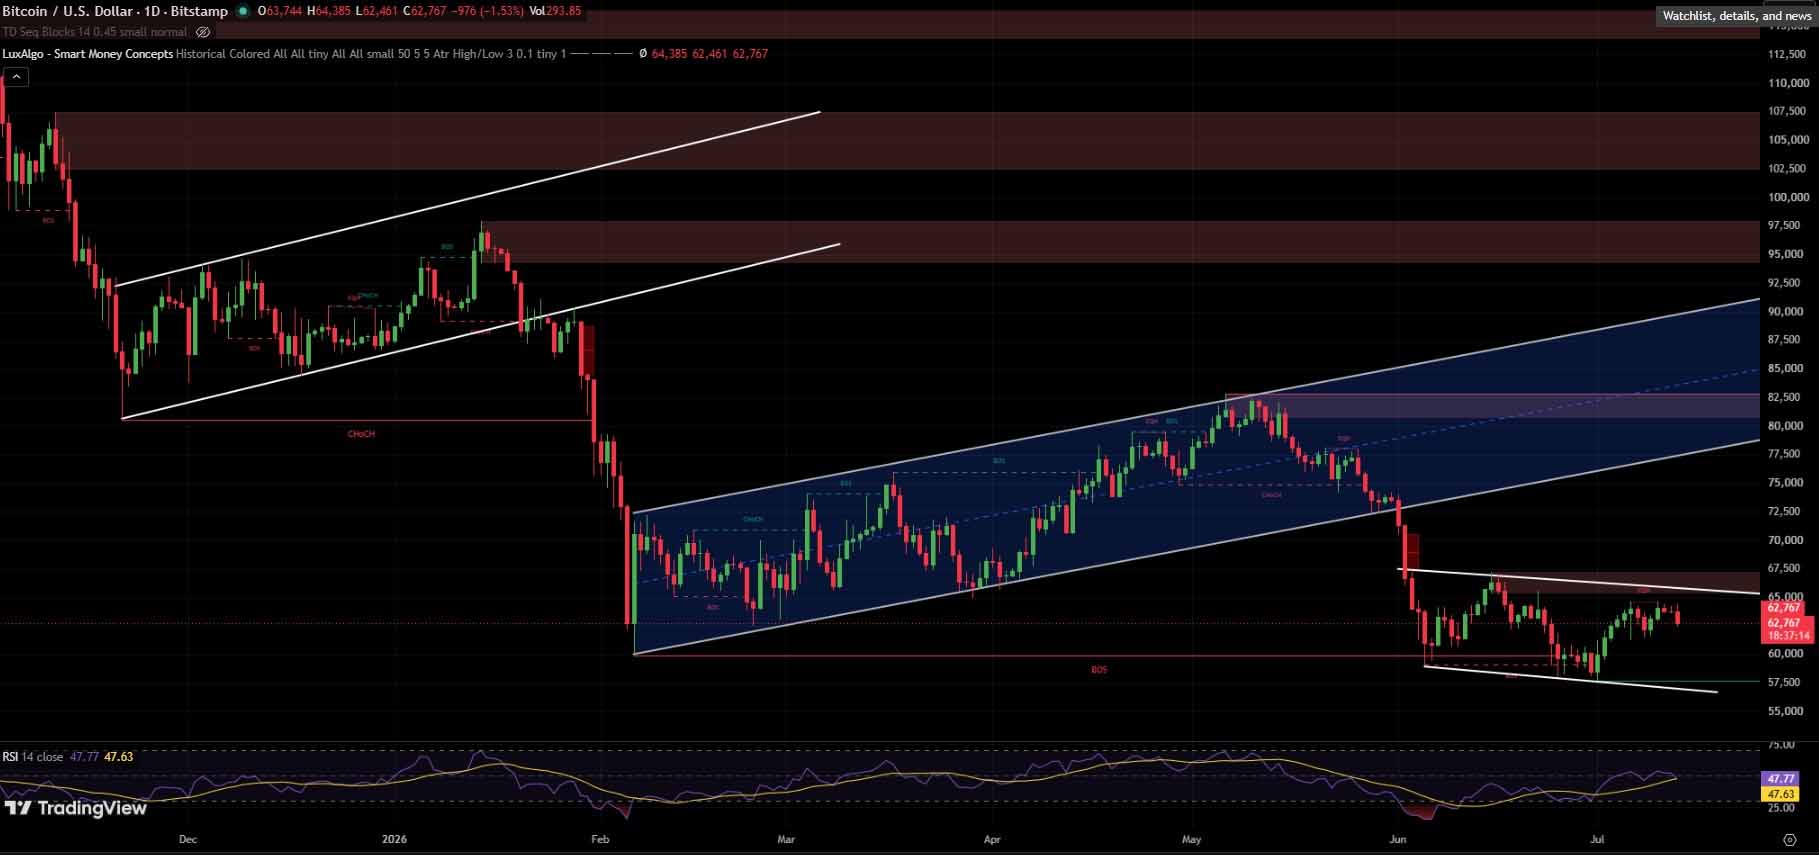Click the yellow RSI average label 47.63 on the scale
The width and height of the screenshot is (1819, 855).
click(x=1781, y=794)
